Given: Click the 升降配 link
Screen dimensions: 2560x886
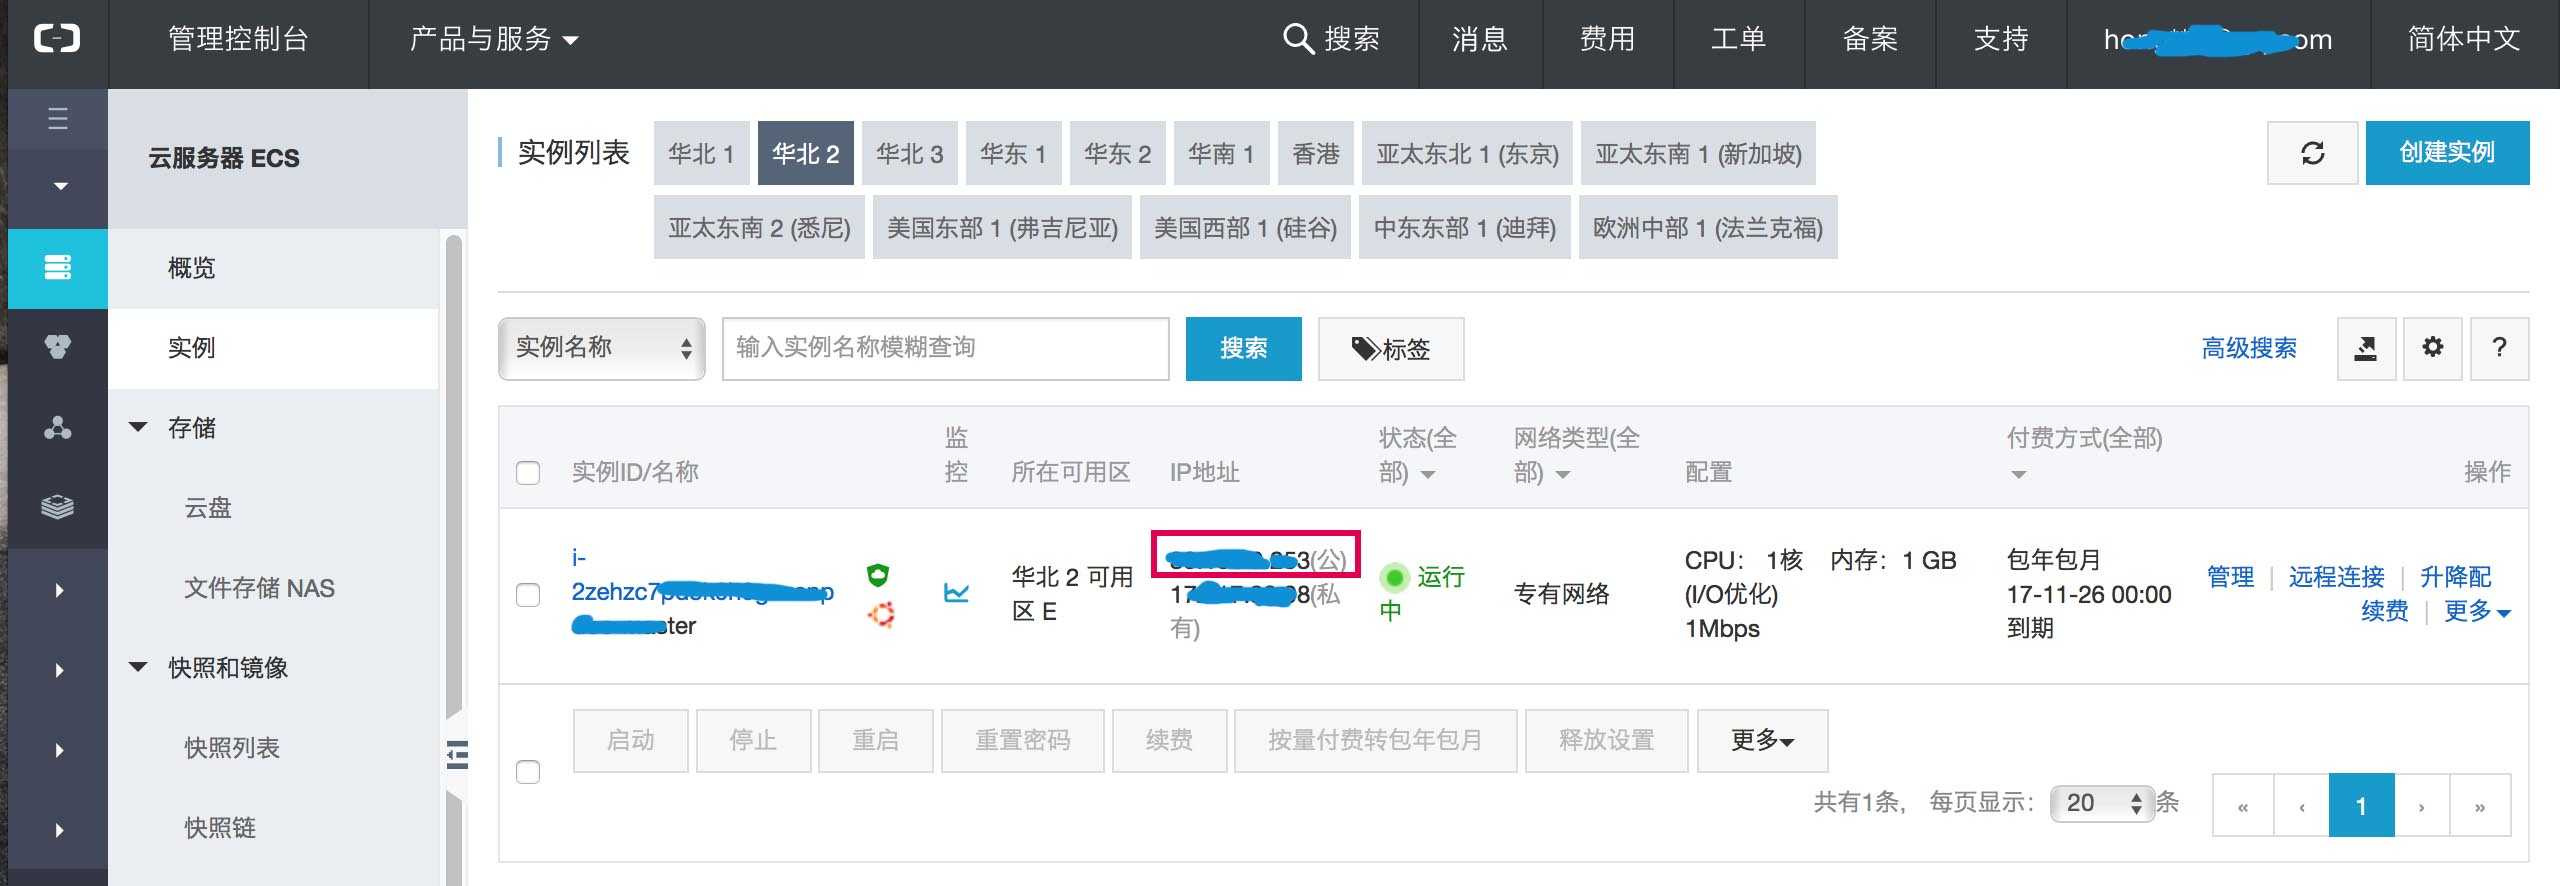Looking at the screenshot, I should (x=2455, y=577).
